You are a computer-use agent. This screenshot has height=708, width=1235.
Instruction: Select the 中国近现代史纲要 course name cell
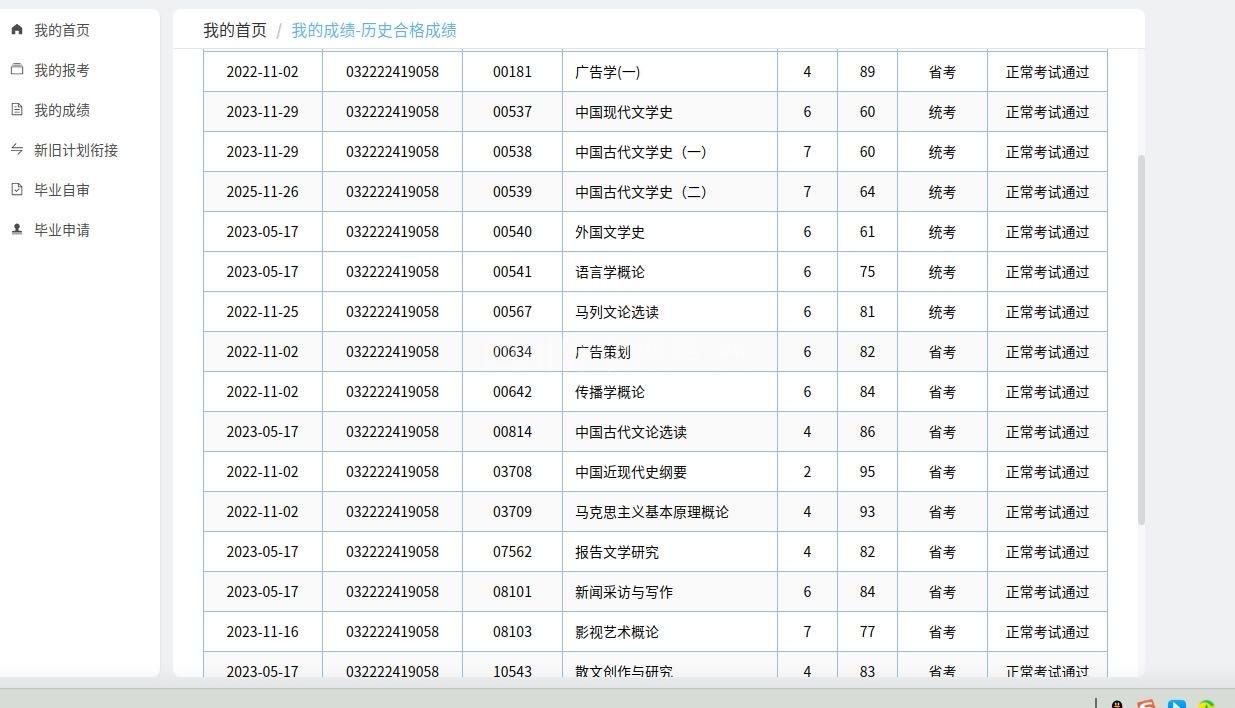(x=631, y=472)
